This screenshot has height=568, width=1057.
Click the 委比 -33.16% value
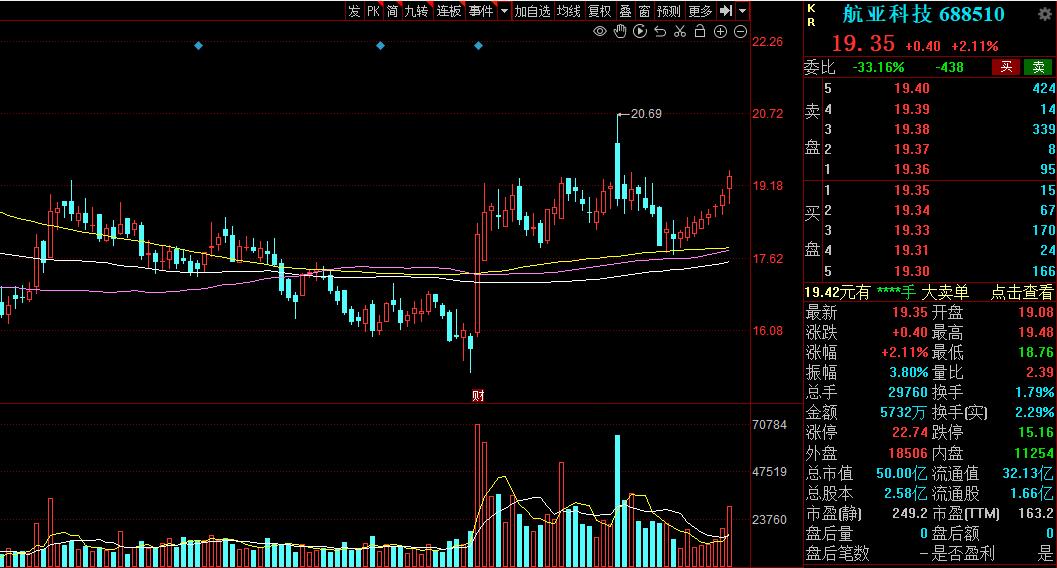[878, 67]
